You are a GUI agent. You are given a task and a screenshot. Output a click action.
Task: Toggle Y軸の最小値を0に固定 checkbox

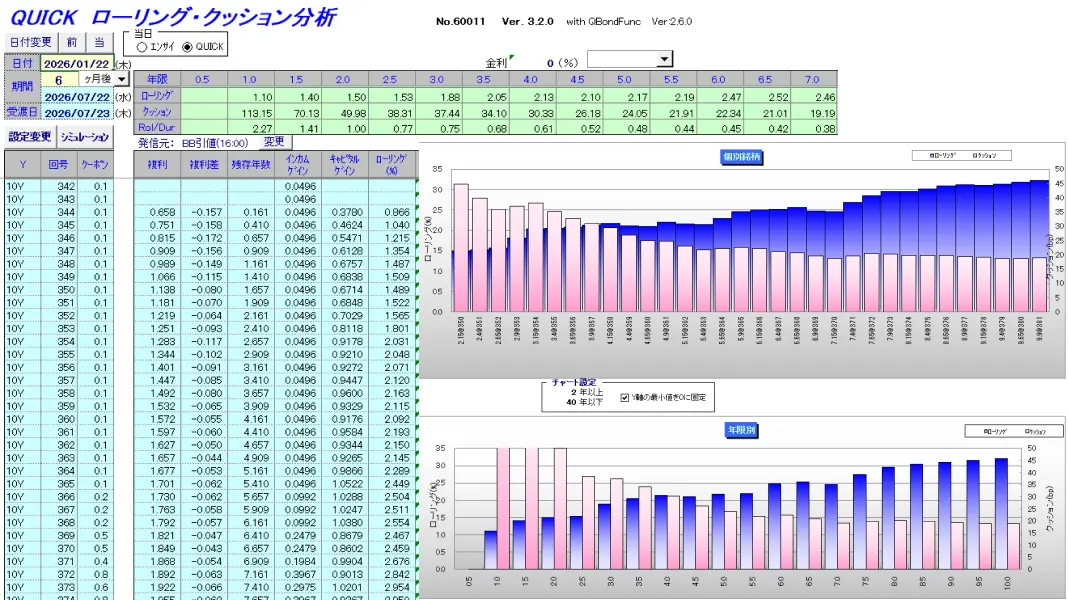point(625,398)
